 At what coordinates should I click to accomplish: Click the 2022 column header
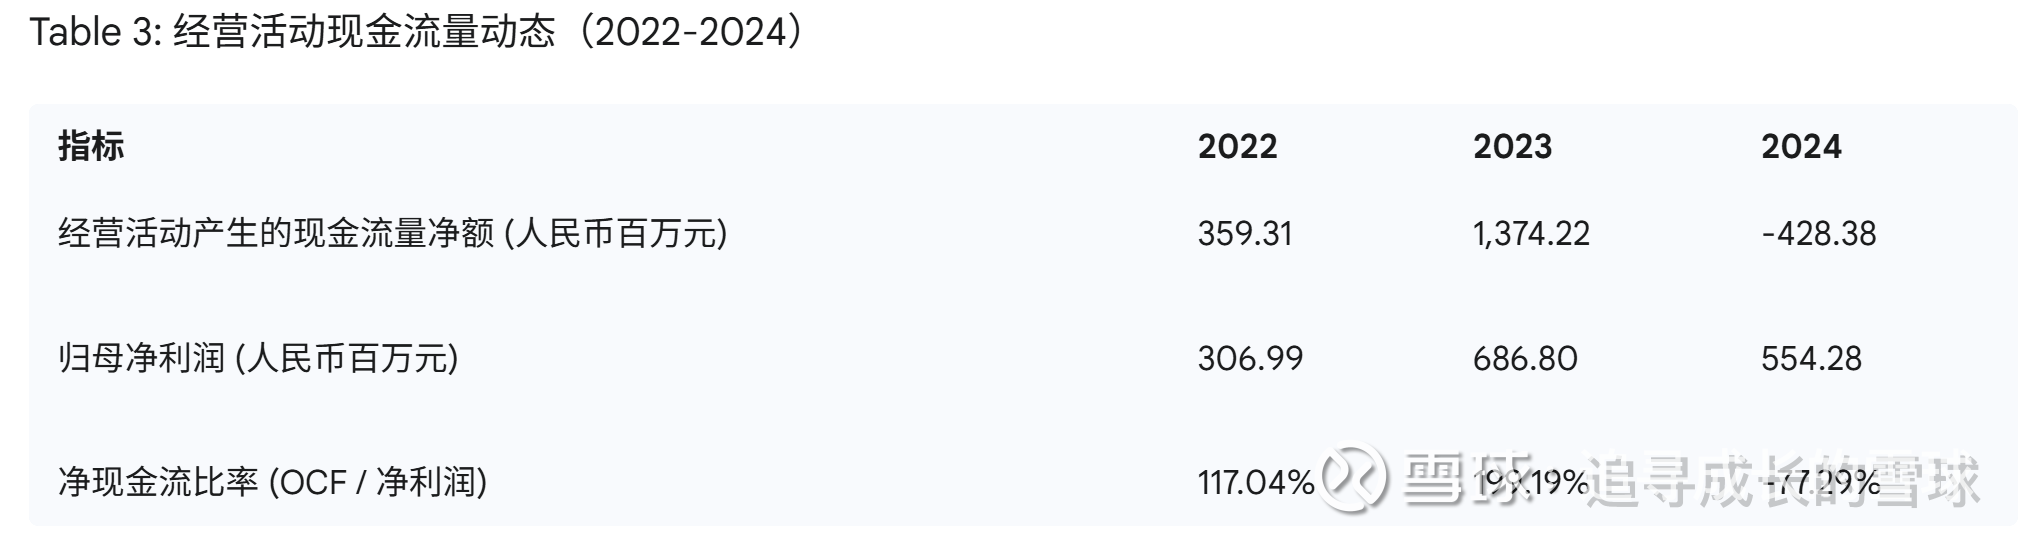tap(1237, 146)
